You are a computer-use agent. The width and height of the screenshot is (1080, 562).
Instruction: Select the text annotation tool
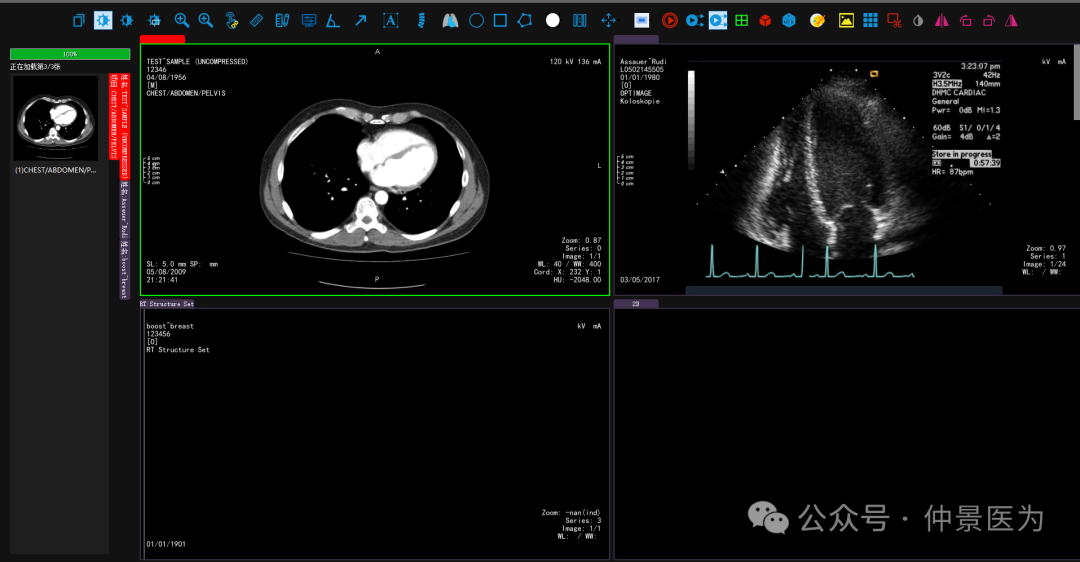pos(390,20)
